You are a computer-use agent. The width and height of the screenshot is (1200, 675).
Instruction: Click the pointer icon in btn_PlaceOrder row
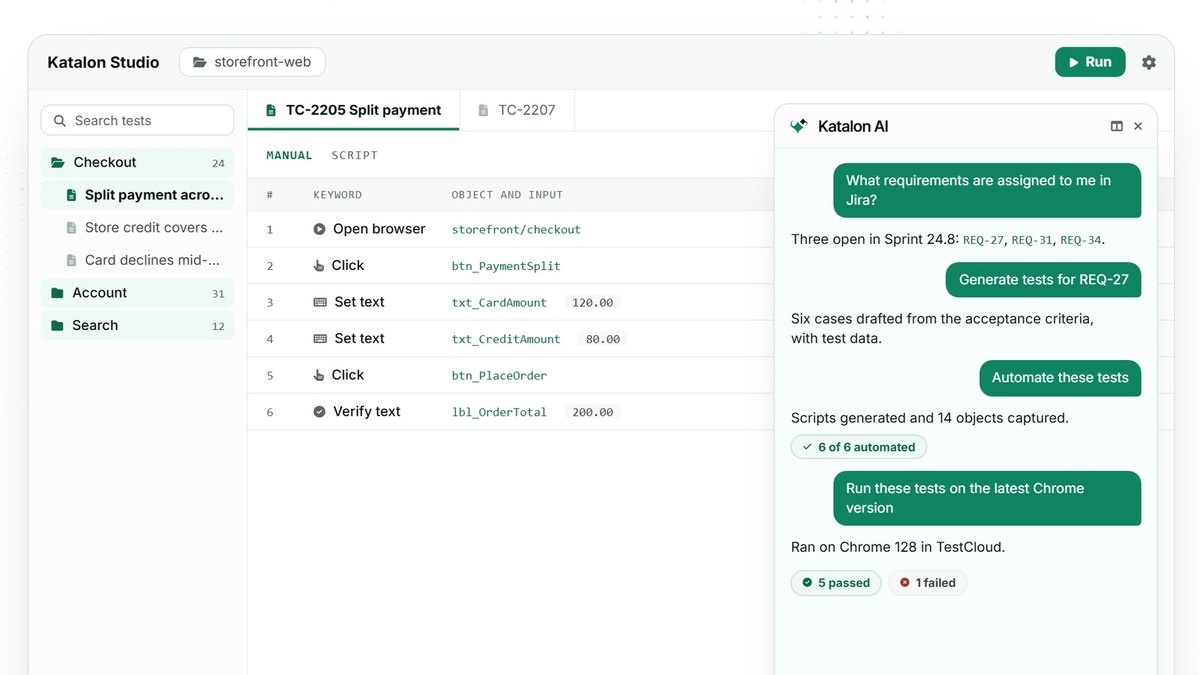click(x=319, y=375)
